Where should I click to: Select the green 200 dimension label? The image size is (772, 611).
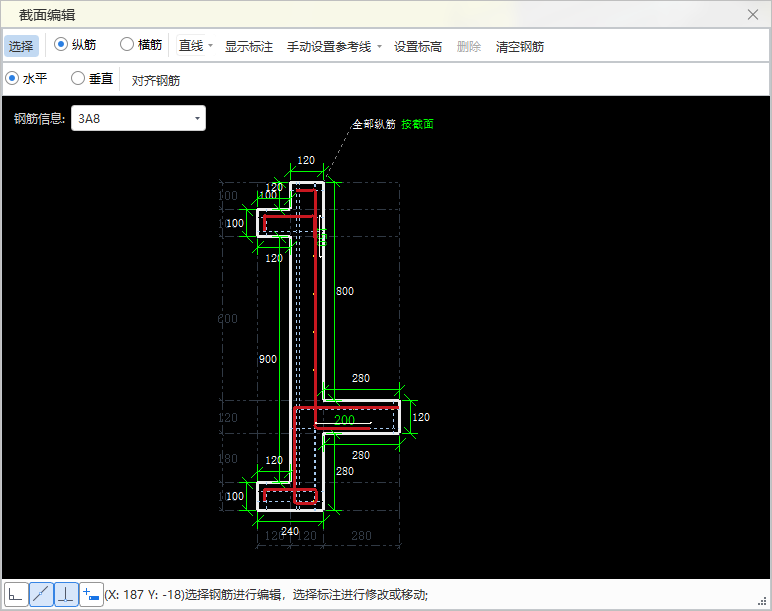tap(344, 420)
